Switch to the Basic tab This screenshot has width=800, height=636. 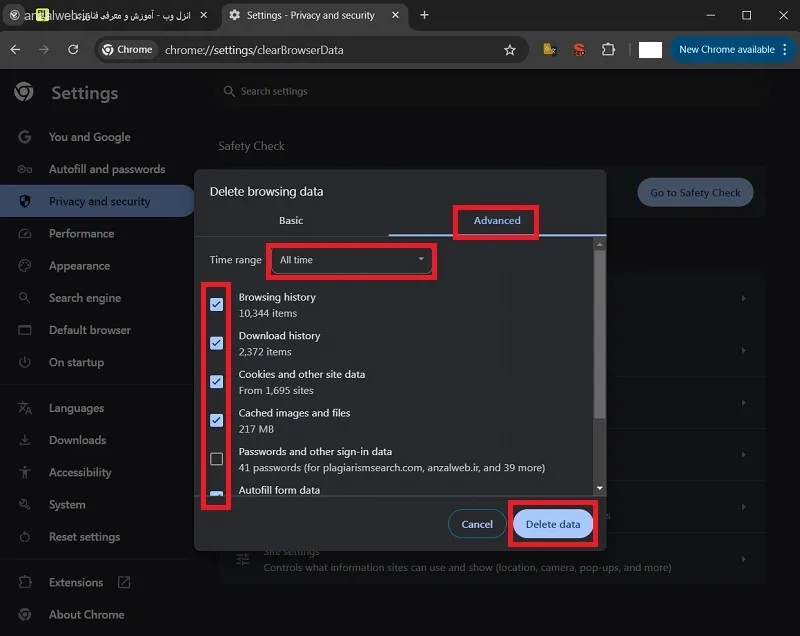tap(291, 220)
